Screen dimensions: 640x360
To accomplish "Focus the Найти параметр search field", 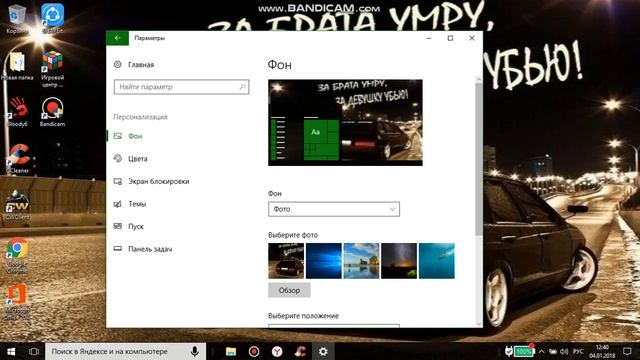I will 182,87.
